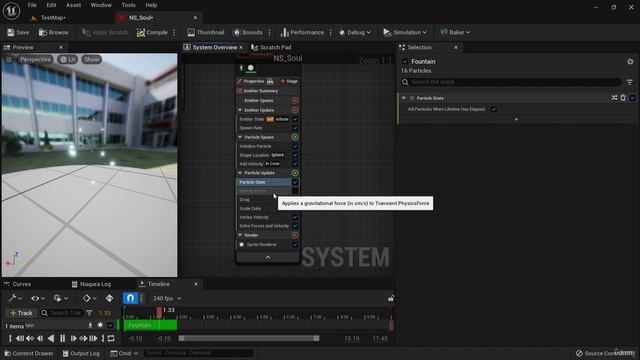Open the timeline wrench actions dropdown

click(15, 298)
